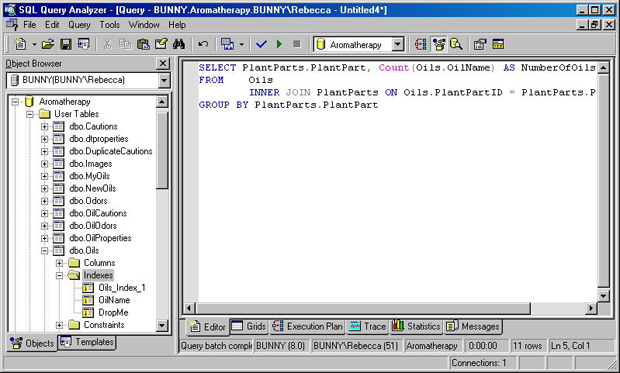Open the Tools menu
The height and width of the screenshot is (373, 620).
[109, 25]
